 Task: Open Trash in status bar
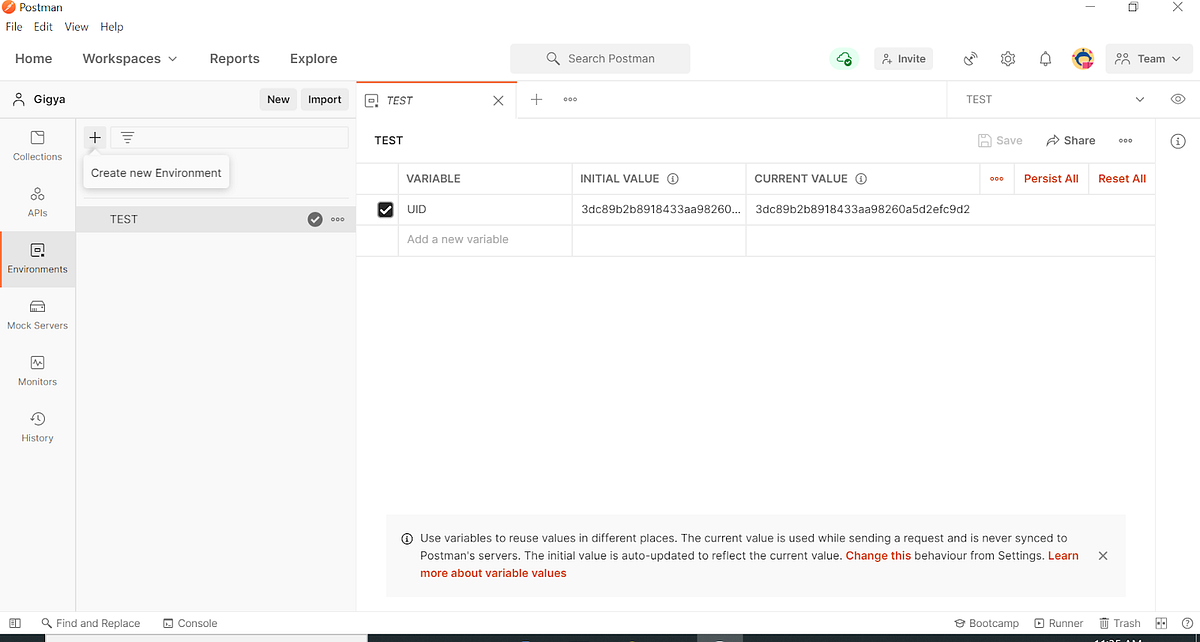(x=1120, y=623)
